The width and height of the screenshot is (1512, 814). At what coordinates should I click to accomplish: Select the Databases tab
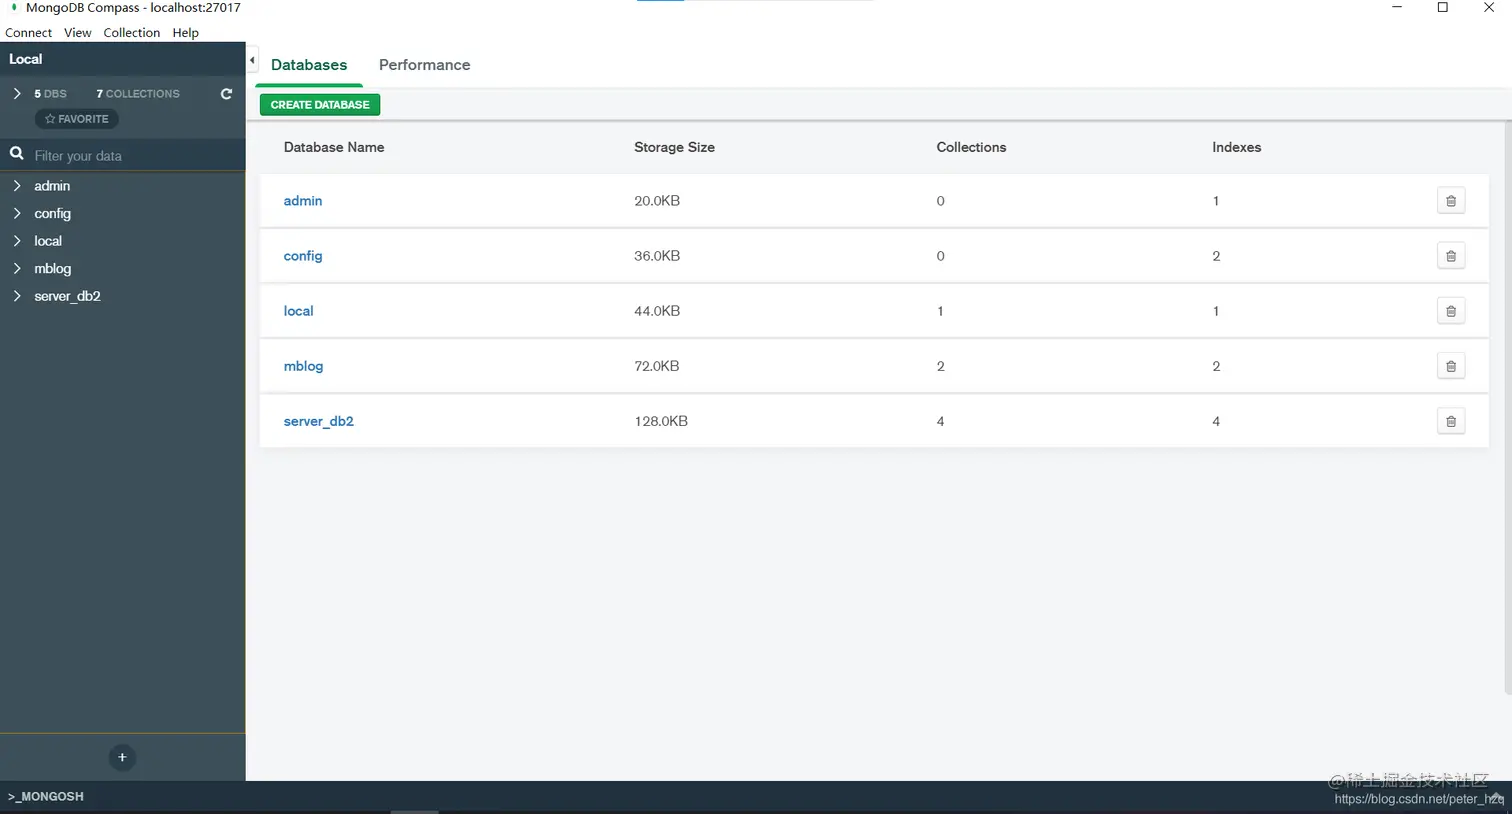pos(309,65)
